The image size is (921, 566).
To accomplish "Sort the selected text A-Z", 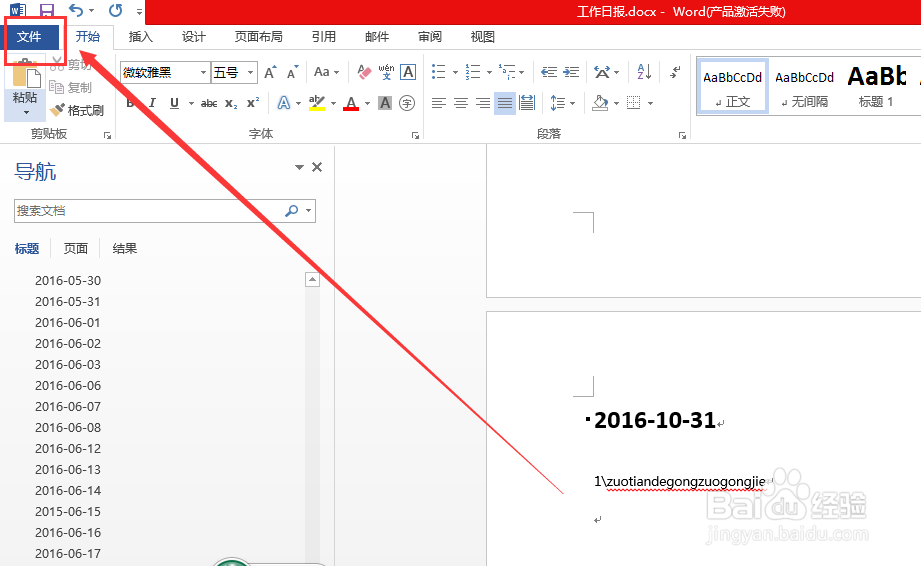I will point(644,72).
